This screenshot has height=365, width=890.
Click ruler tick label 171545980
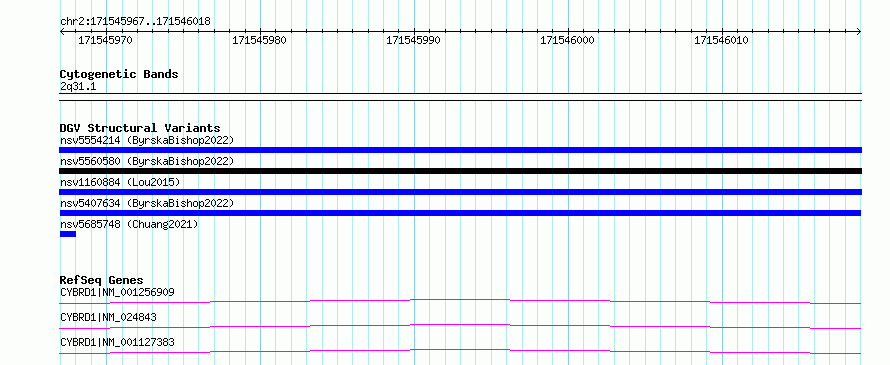click(259, 40)
